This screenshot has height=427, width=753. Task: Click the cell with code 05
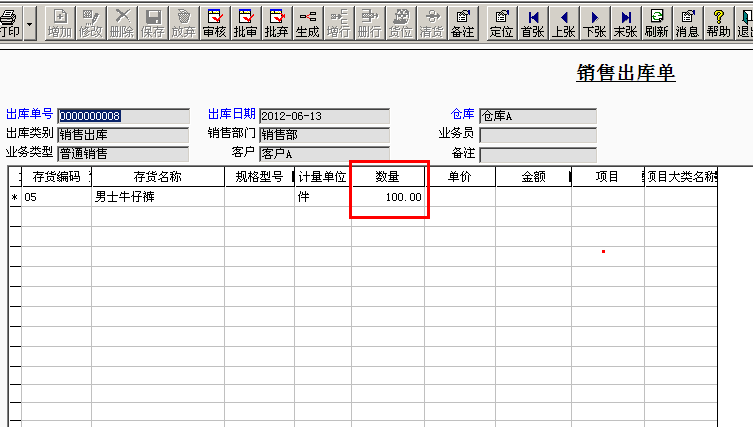57,197
